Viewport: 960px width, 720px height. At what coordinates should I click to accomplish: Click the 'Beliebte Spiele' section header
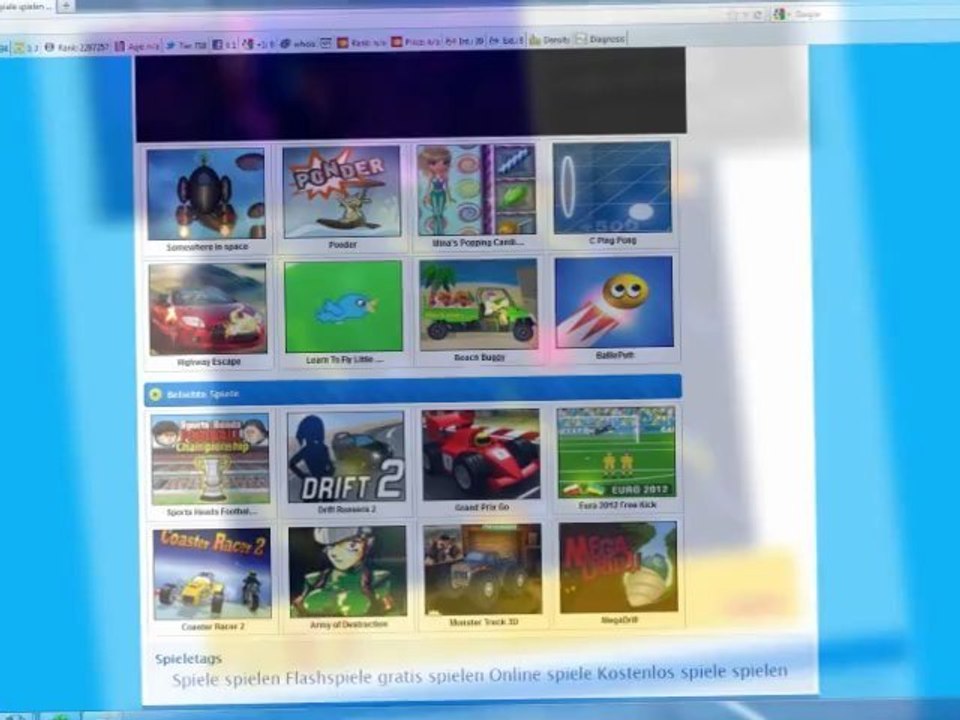coord(413,391)
